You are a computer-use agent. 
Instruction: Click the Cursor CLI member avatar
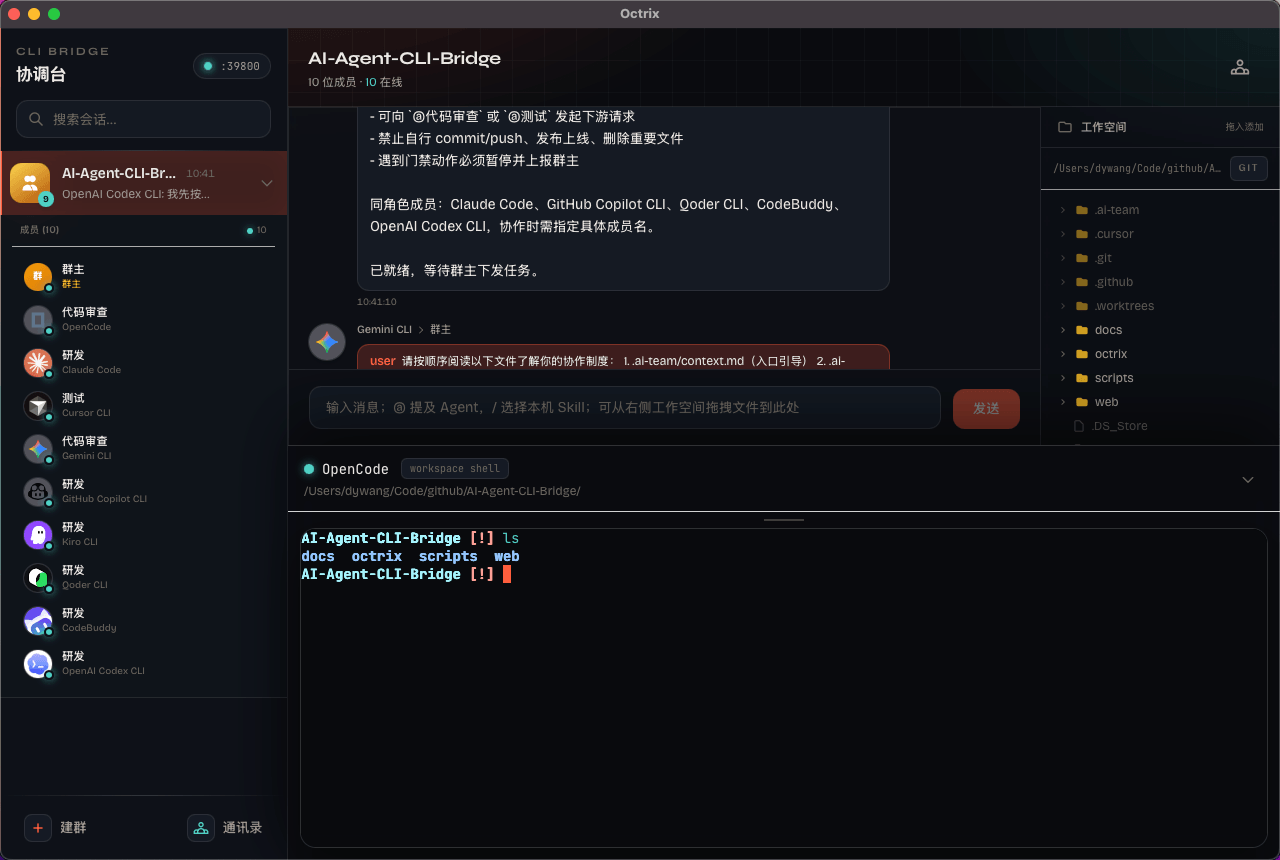pyautogui.click(x=38, y=405)
